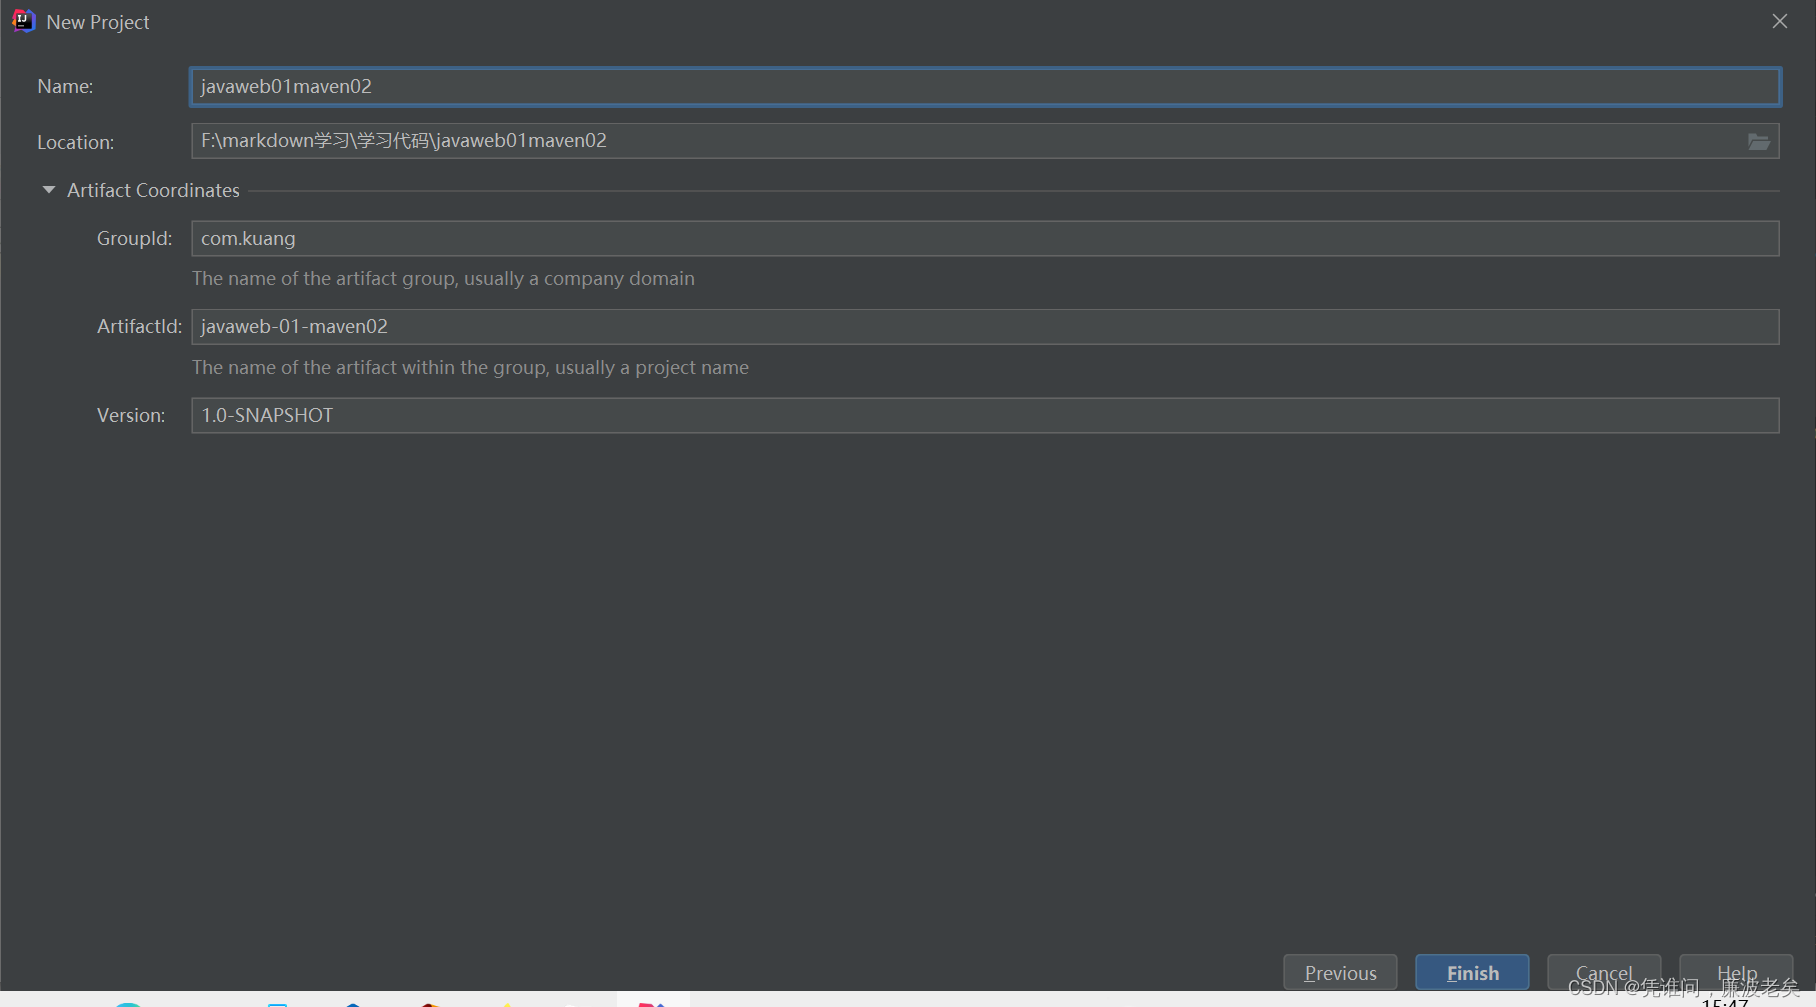This screenshot has height=1007, width=1816.
Task: Open Help for the dialog
Action: tap(1736, 973)
